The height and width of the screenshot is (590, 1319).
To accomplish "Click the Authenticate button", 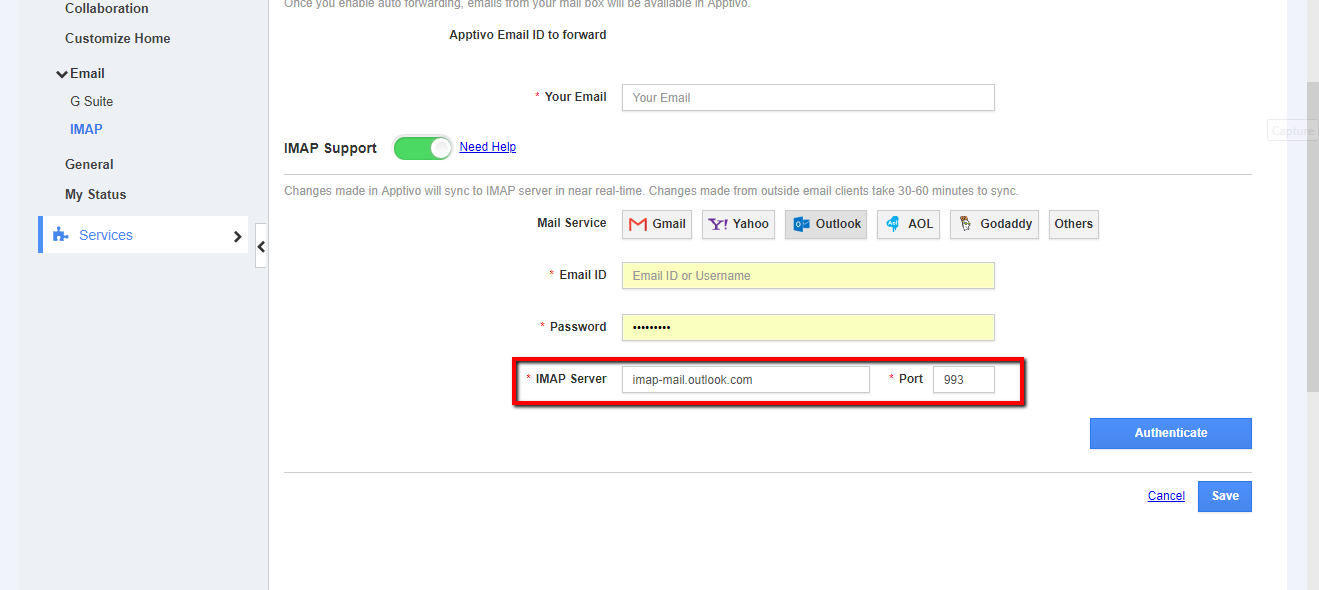I will pos(1170,433).
